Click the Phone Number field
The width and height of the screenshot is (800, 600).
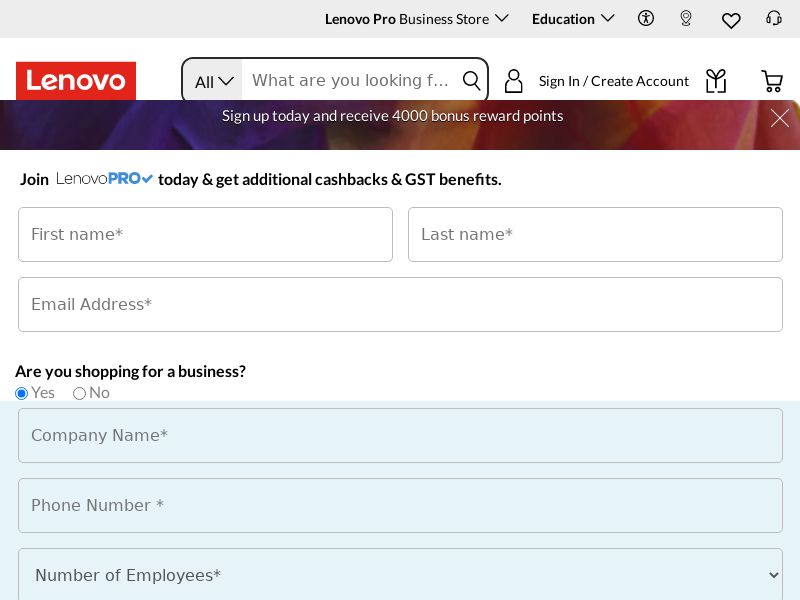400,505
